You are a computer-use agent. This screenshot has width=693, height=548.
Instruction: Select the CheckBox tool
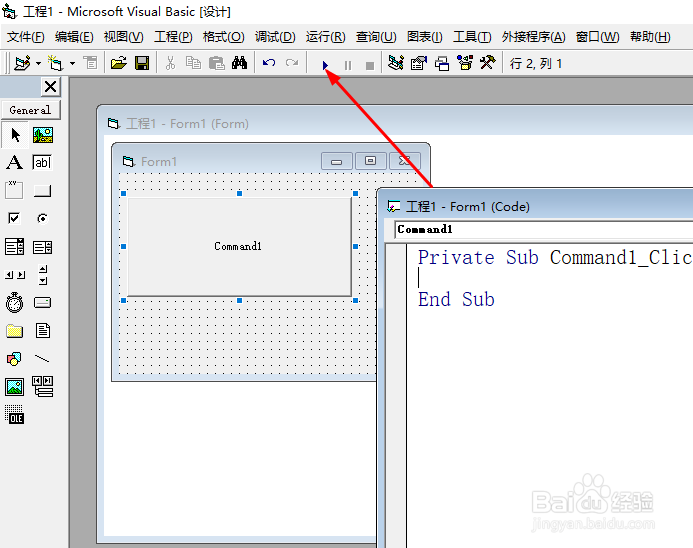coord(14,218)
